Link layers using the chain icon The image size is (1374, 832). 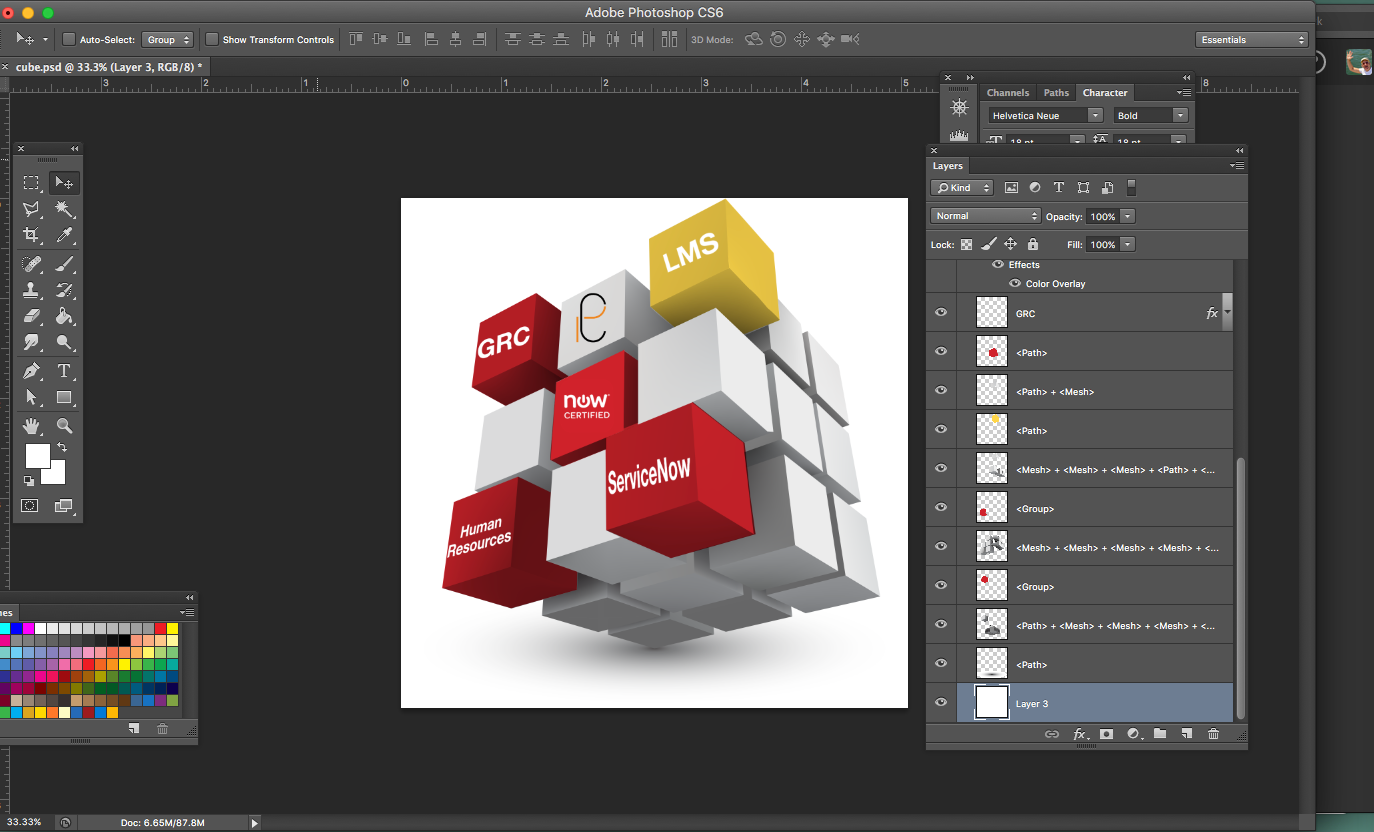(1052, 734)
